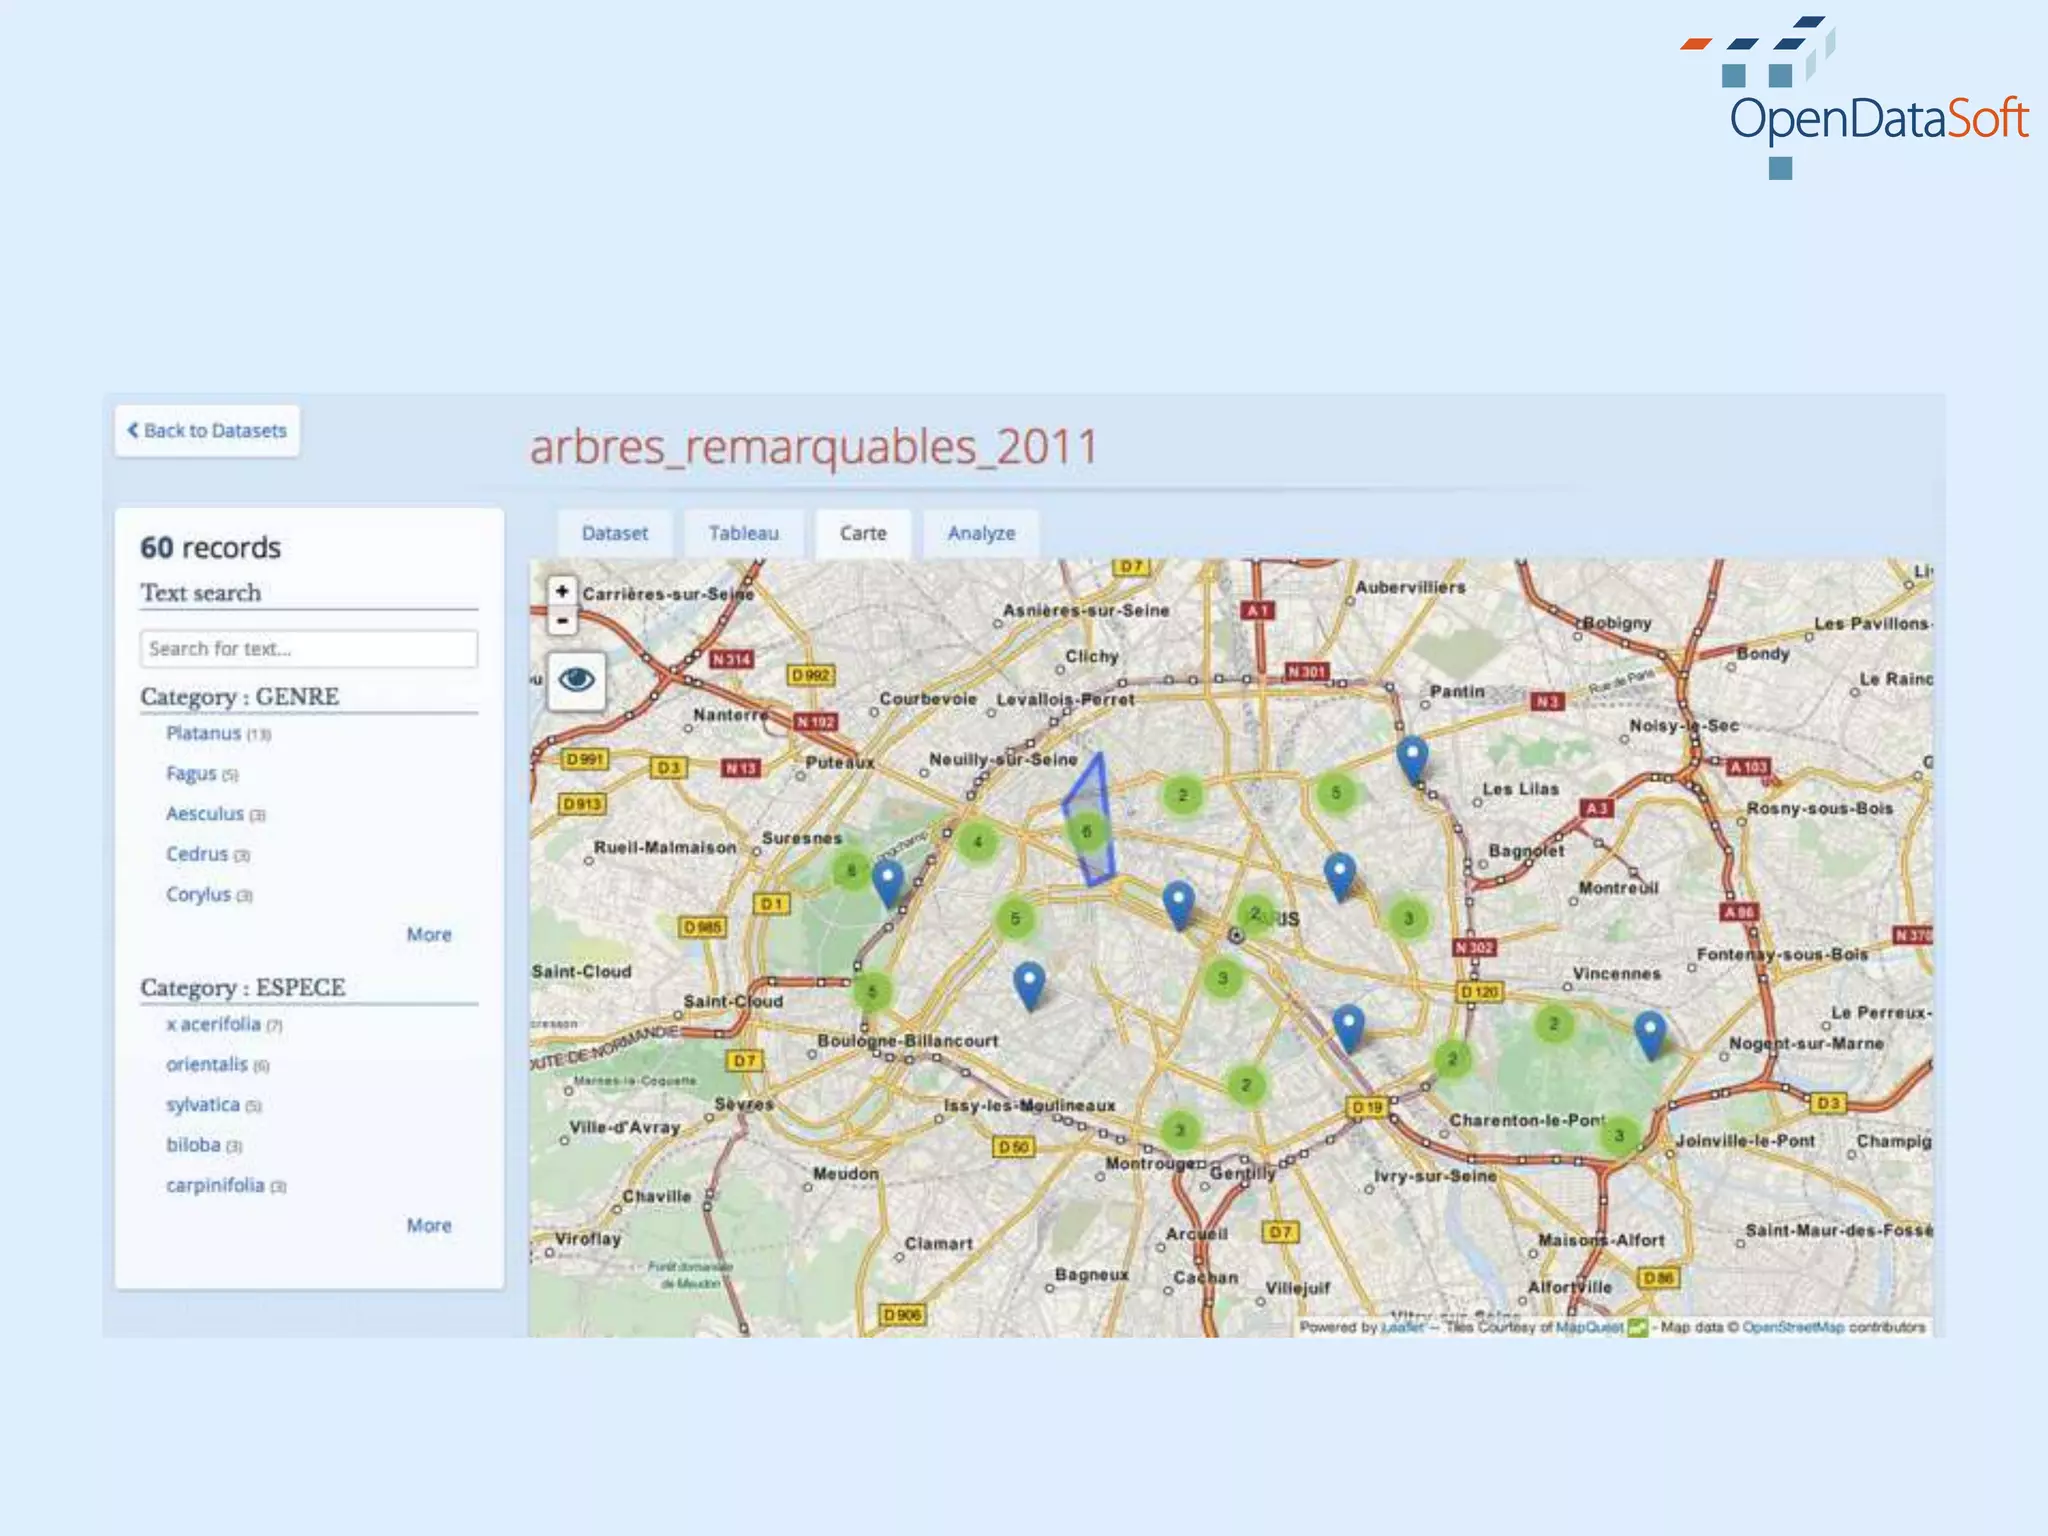The width and height of the screenshot is (2048, 1536).
Task: Click the blue marker near Les Lilas
Action: click(x=1411, y=757)
